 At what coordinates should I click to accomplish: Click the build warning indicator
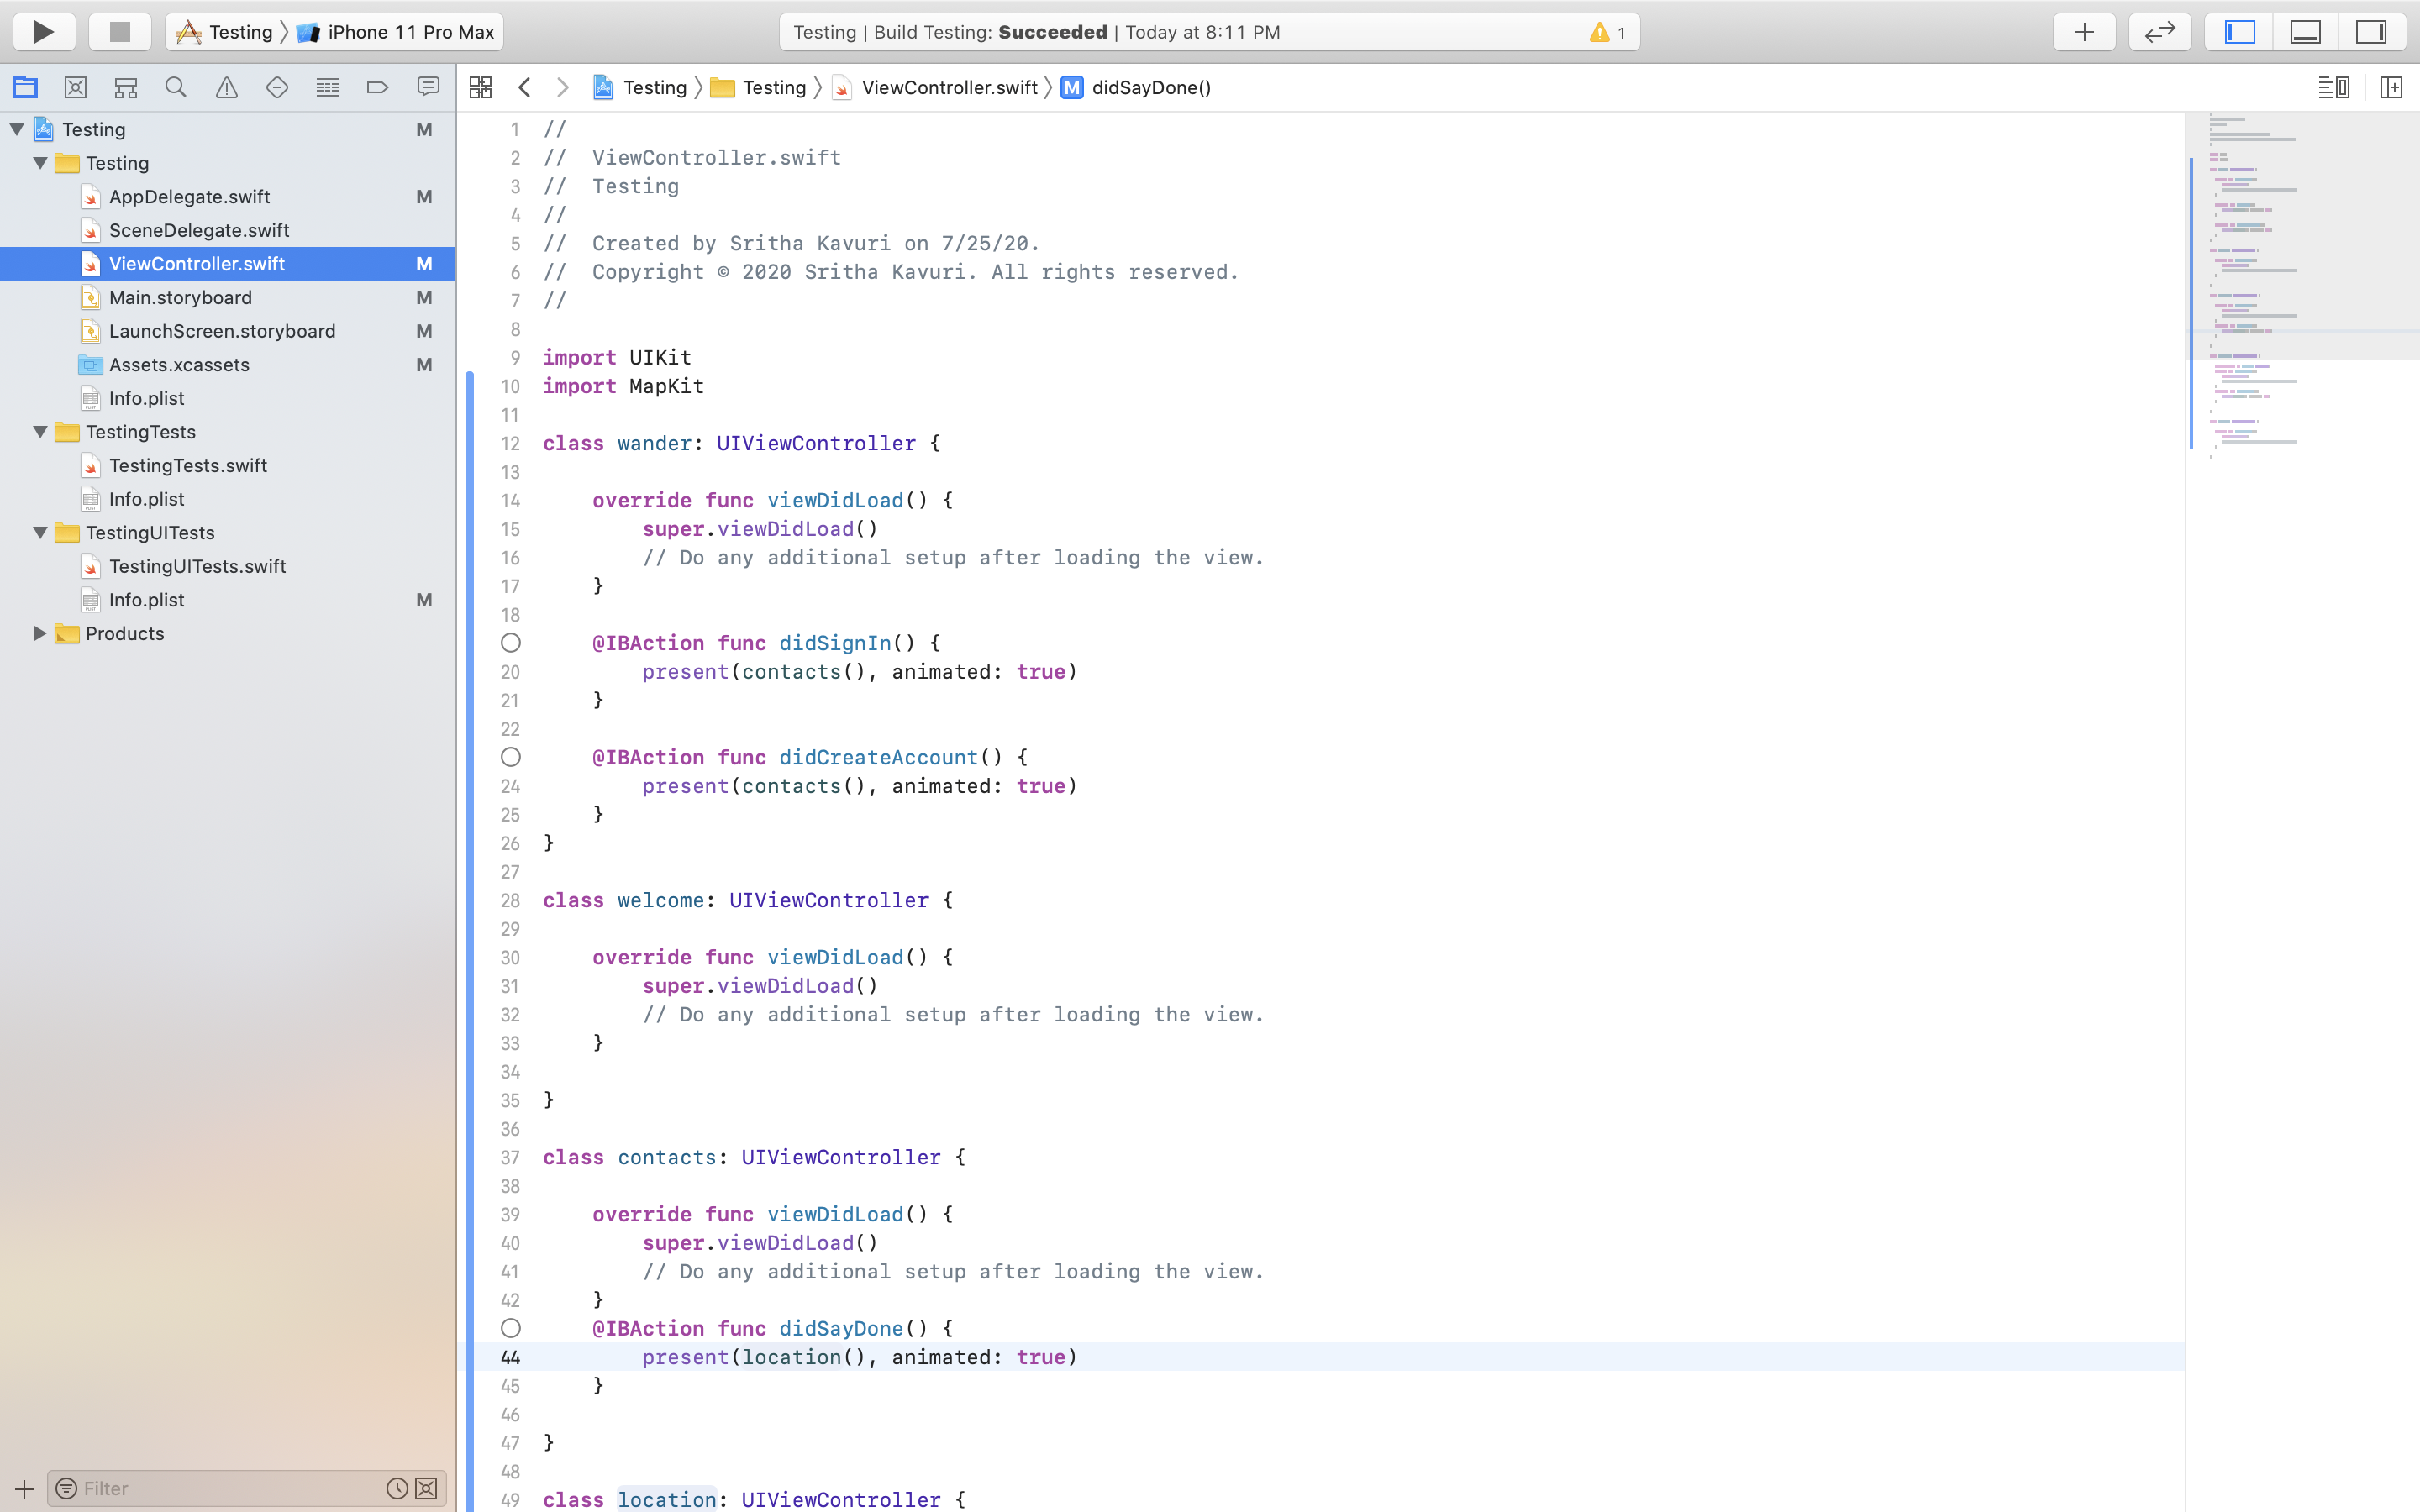pyautogui.click(x=1606, y=32)
